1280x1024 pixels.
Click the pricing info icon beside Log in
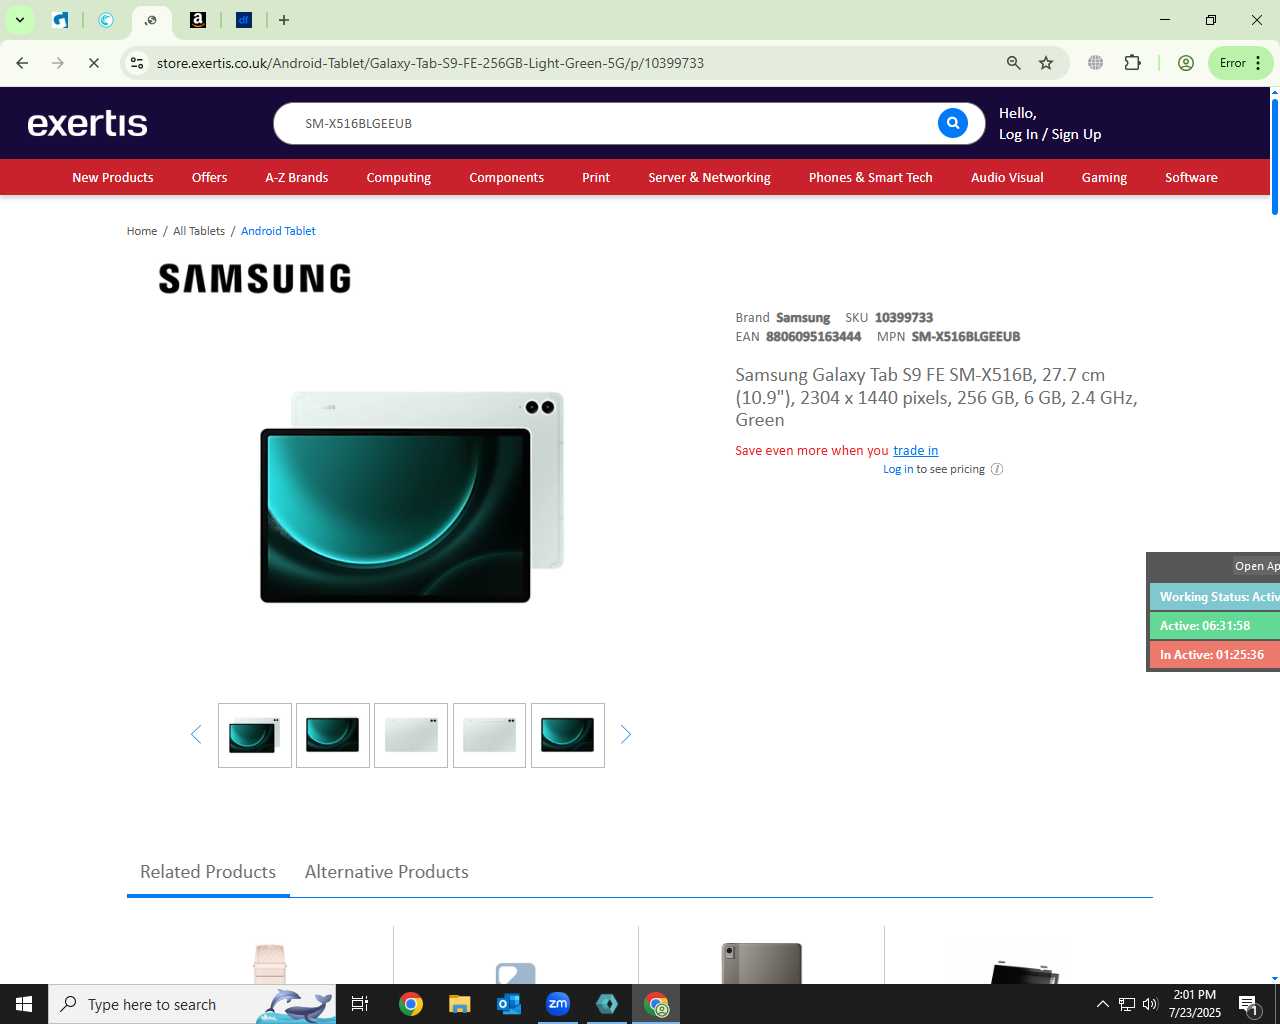(997, 469)
